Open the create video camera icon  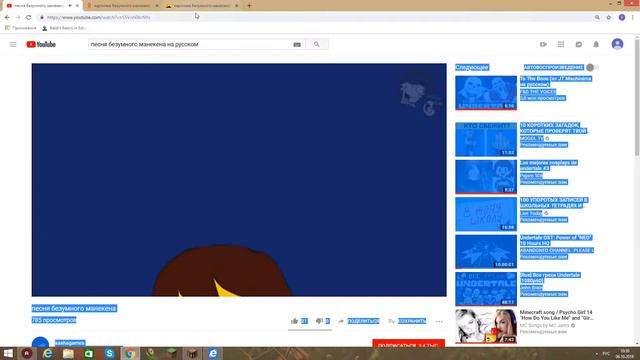tap(543, 44)
